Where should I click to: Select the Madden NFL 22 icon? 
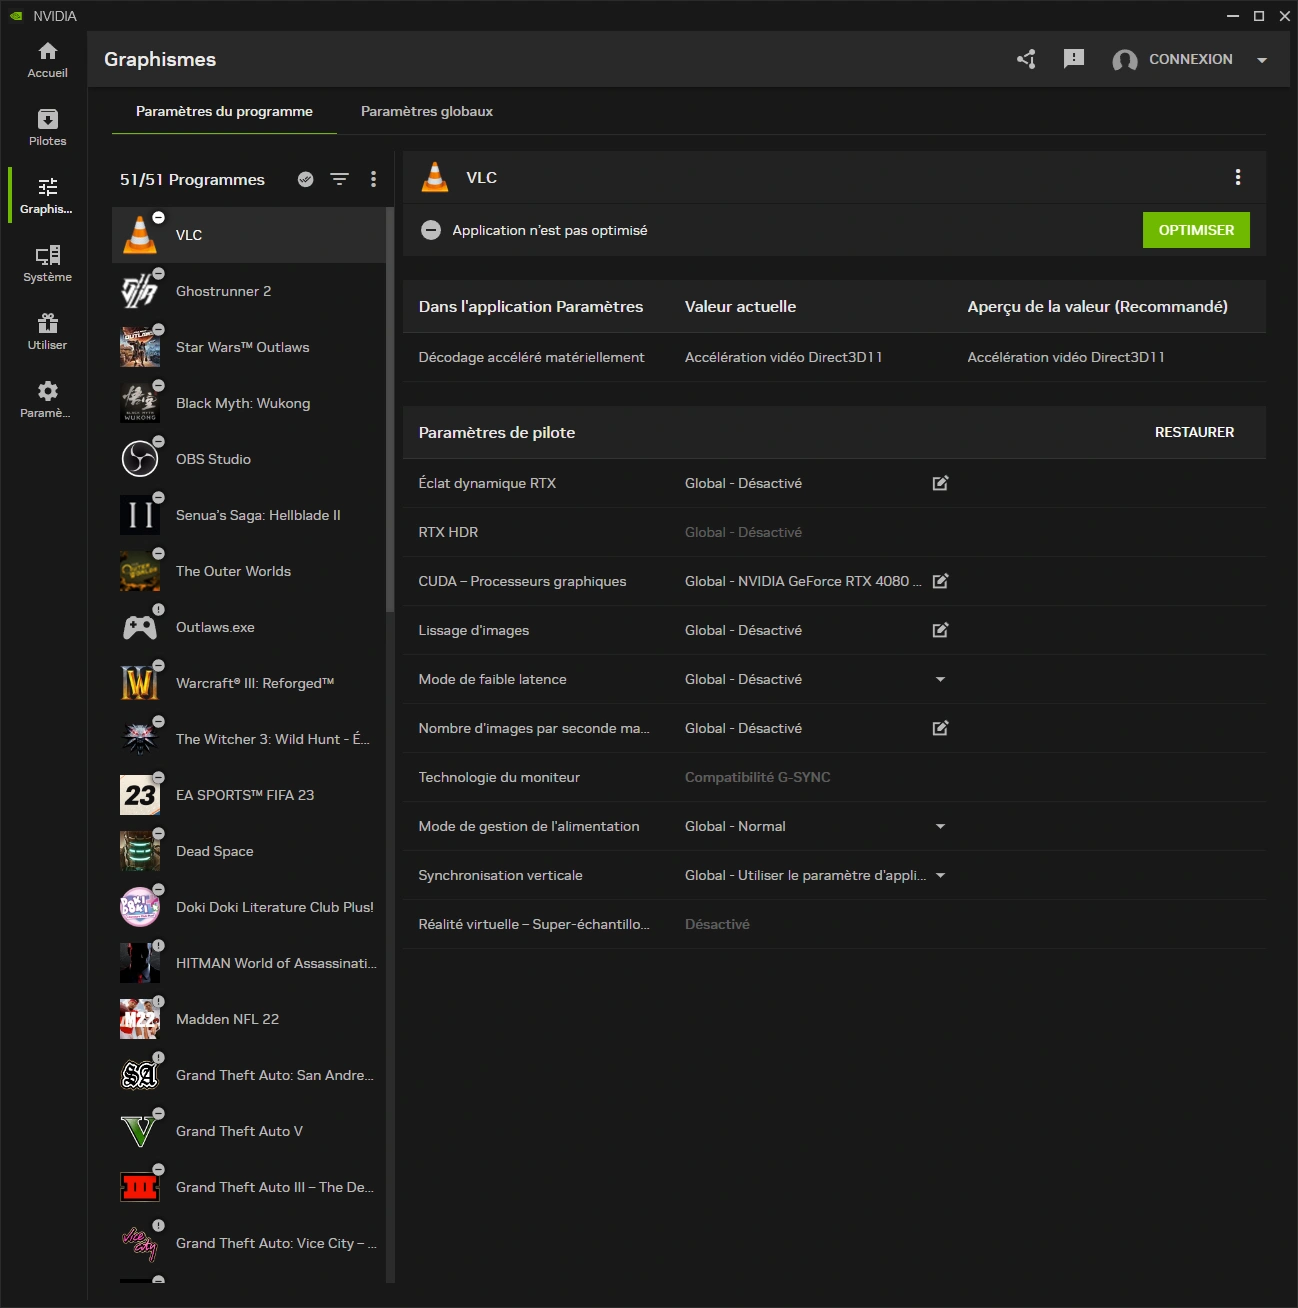[x=140, y=1019]
